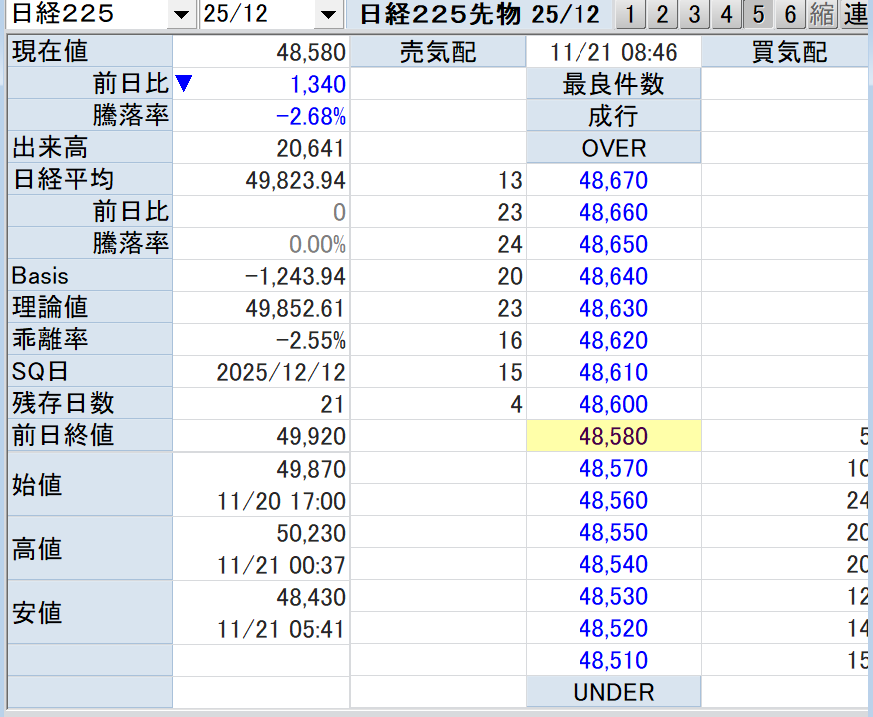Screen dimensions: 873x717
Task: Click the 最良件数 header cell
Action: [613, 84]
